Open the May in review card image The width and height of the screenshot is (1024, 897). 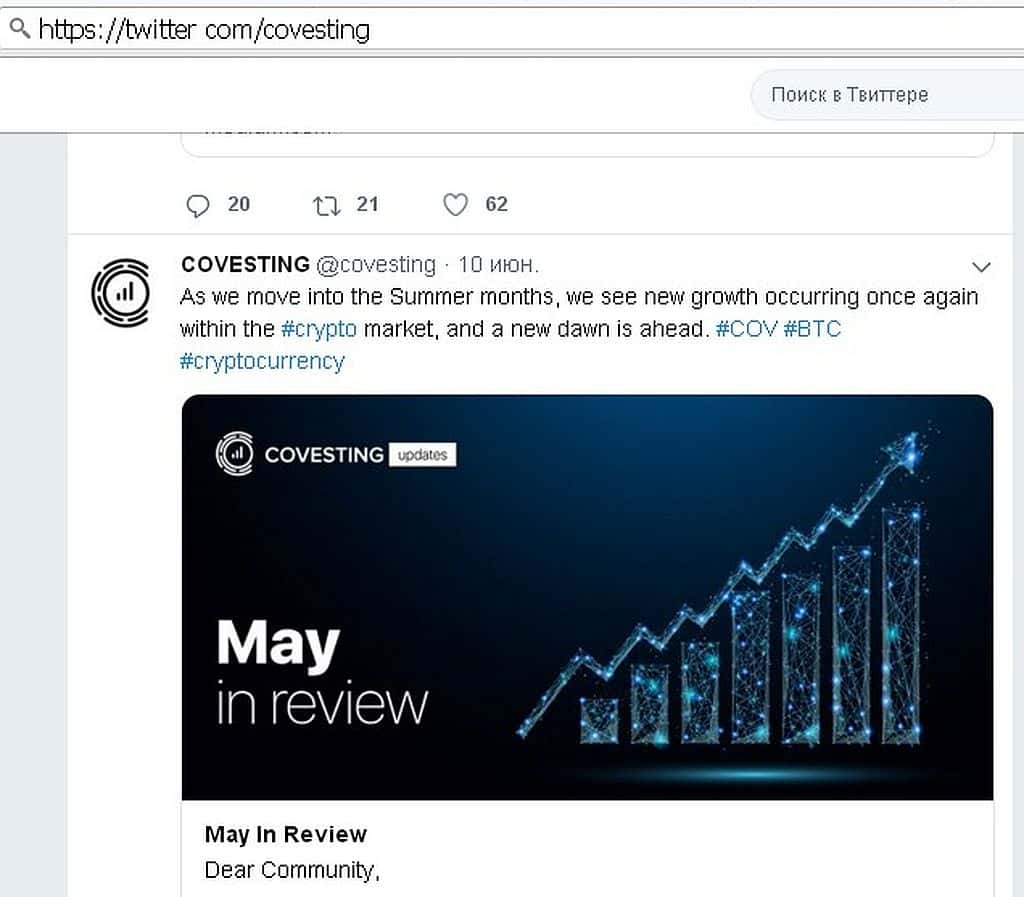587,597
